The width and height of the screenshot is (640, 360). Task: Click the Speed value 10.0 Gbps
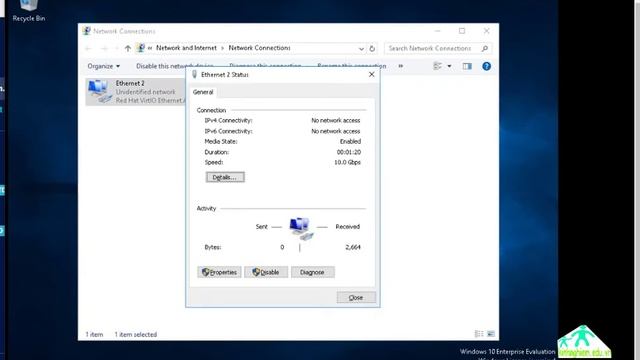347,162
